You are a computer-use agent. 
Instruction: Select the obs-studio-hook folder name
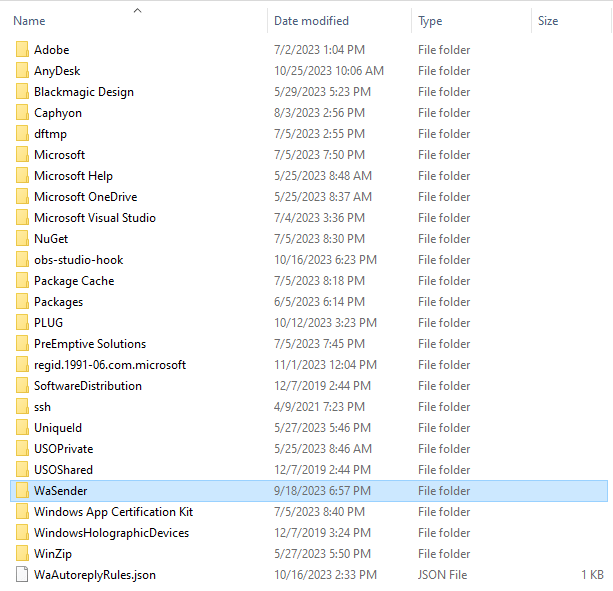79,260
